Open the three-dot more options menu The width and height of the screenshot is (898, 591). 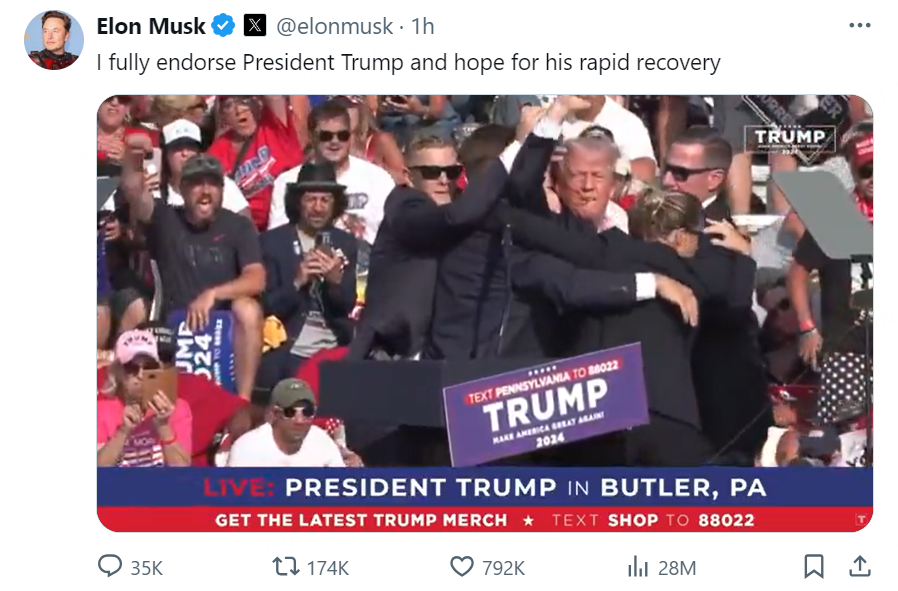coord(860,25)
